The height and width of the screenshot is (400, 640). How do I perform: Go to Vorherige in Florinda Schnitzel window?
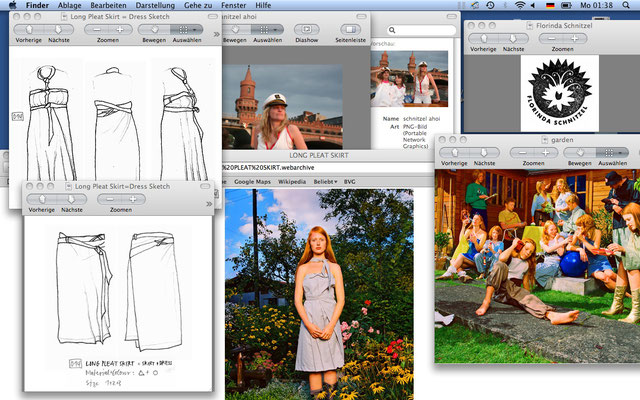[484, 39]
